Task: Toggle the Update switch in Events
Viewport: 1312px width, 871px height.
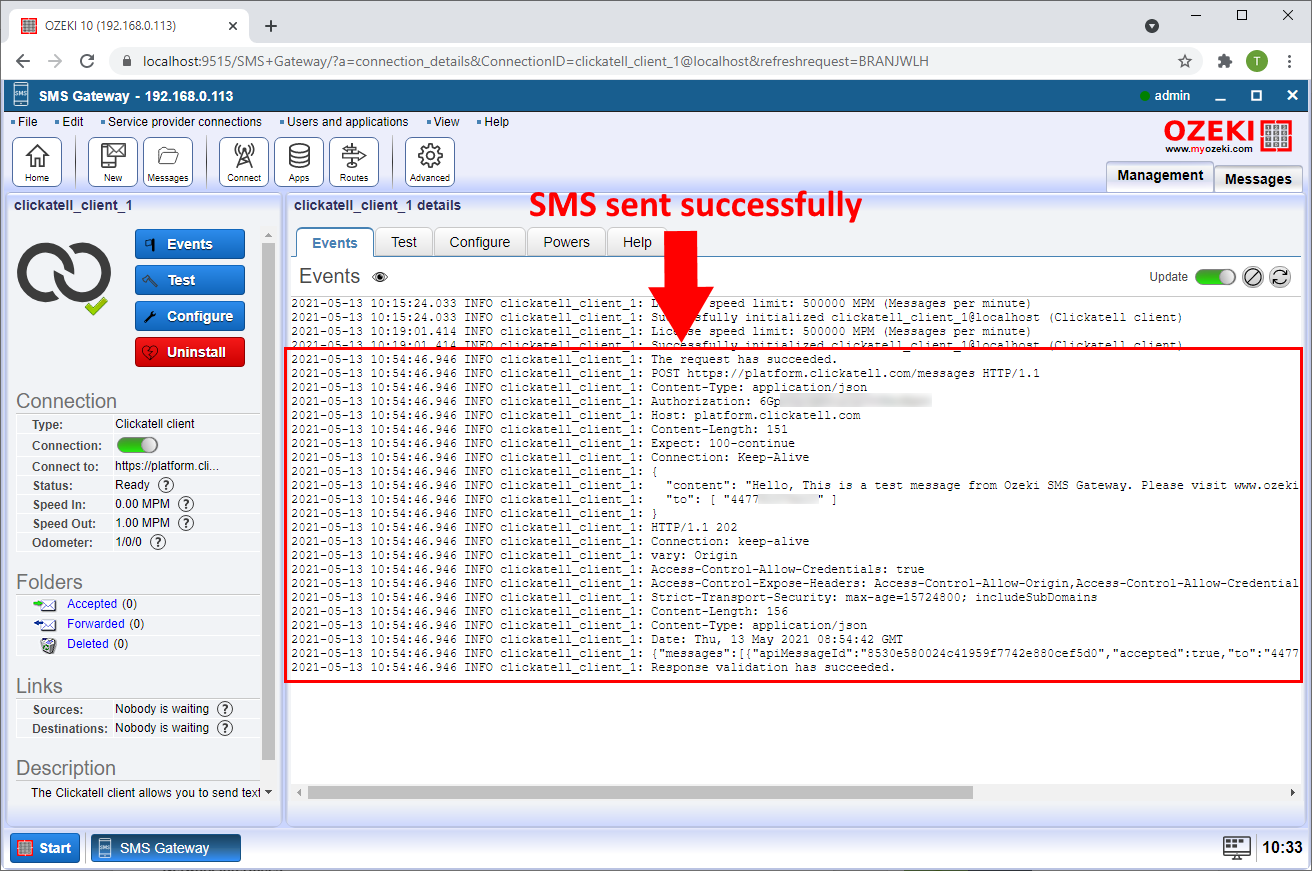Action: point(1215,277)
